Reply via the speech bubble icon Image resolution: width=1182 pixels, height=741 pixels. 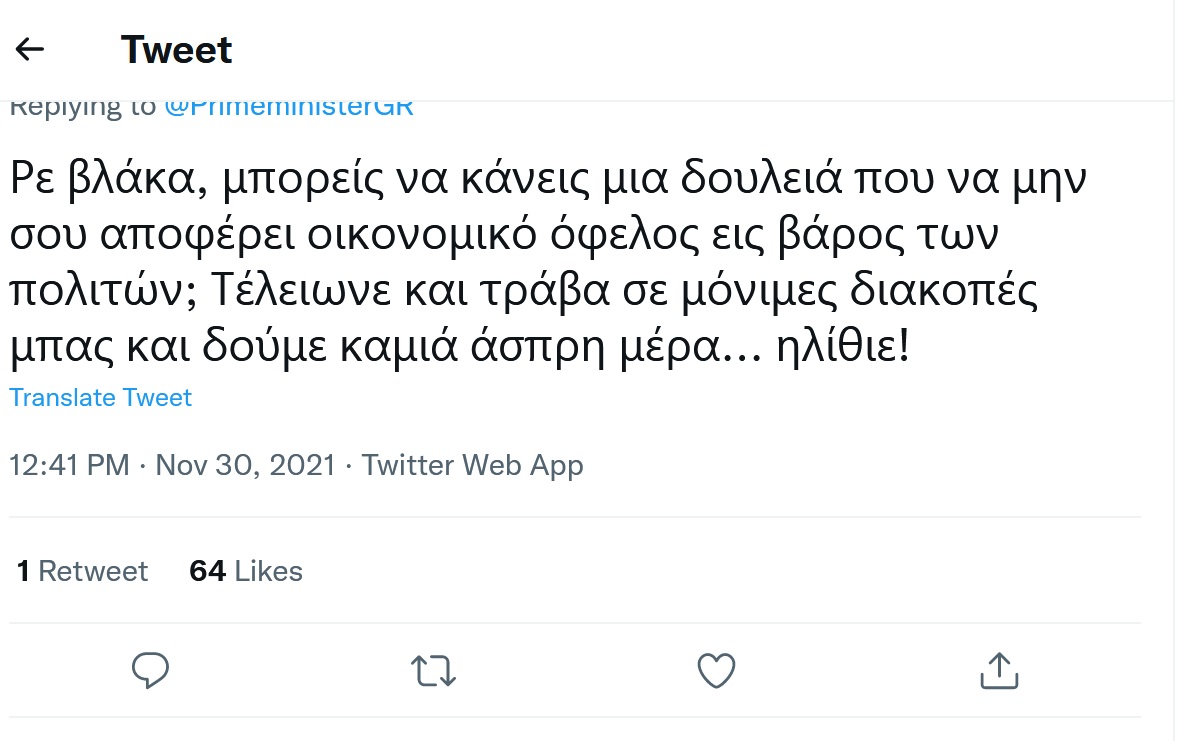pos(150,670)
